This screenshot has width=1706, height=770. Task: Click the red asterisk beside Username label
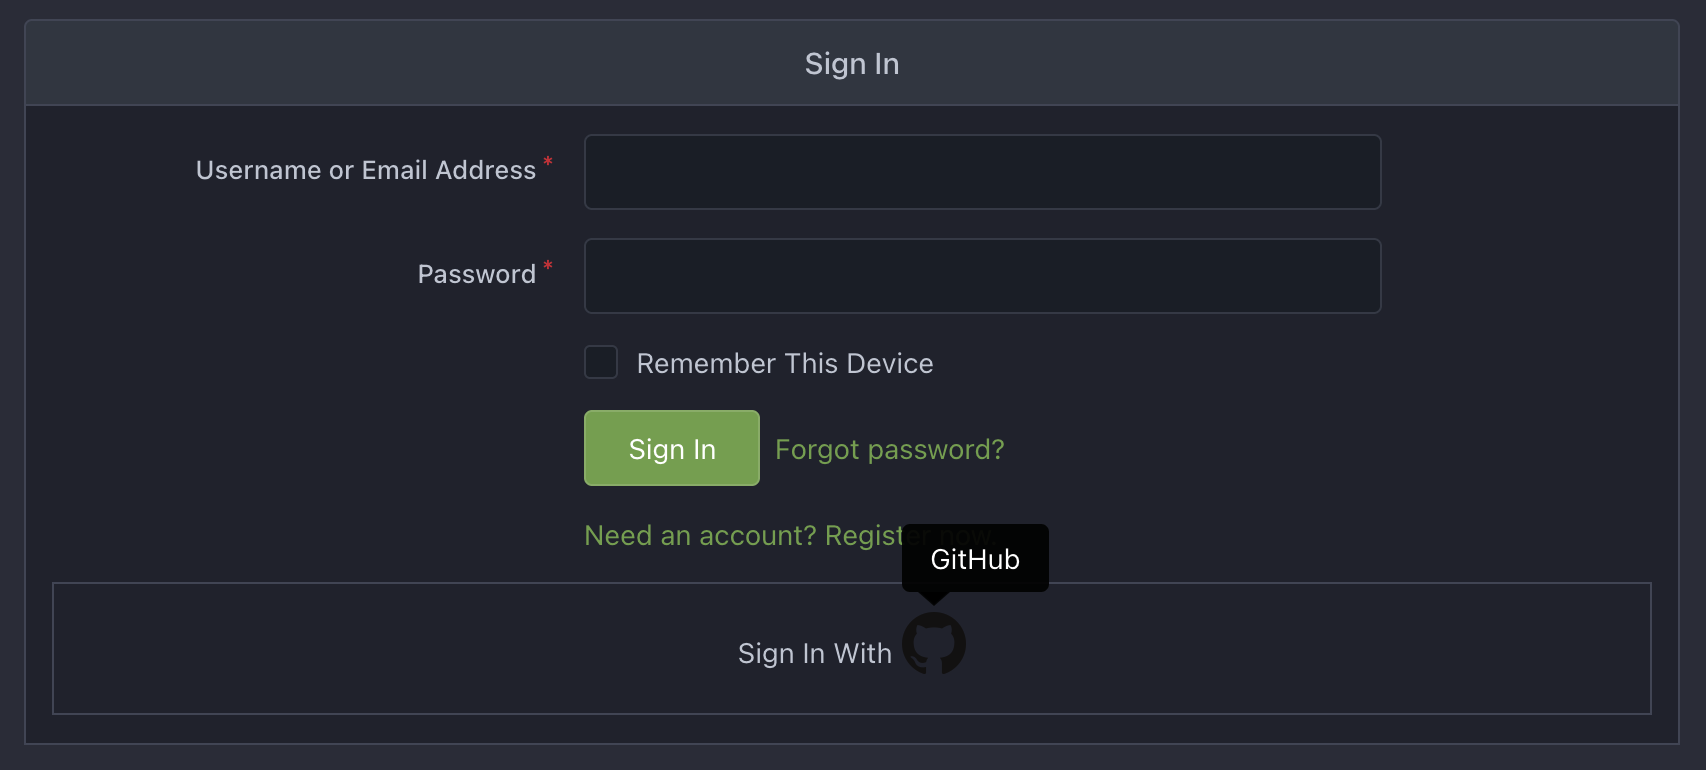[548, 162]
